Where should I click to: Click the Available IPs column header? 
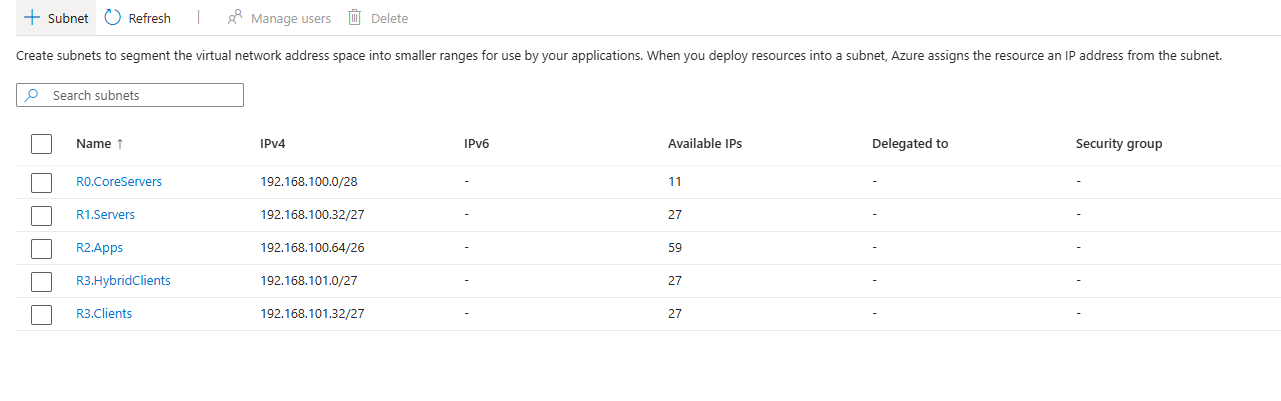tap(705, 144)
